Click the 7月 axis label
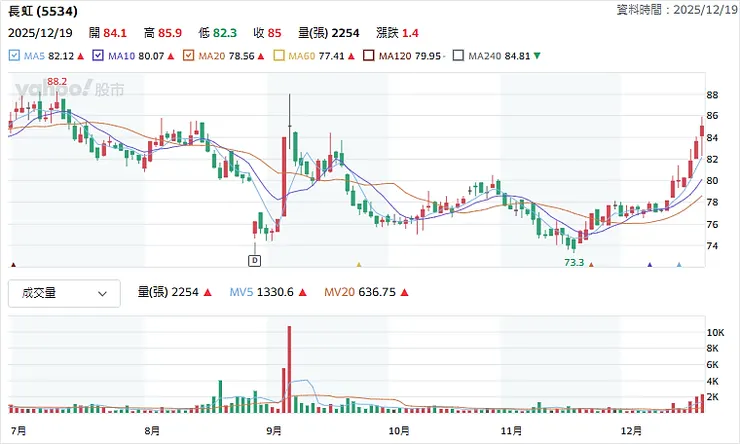This screenshot has height=444, width=740. tap(18, 431)
